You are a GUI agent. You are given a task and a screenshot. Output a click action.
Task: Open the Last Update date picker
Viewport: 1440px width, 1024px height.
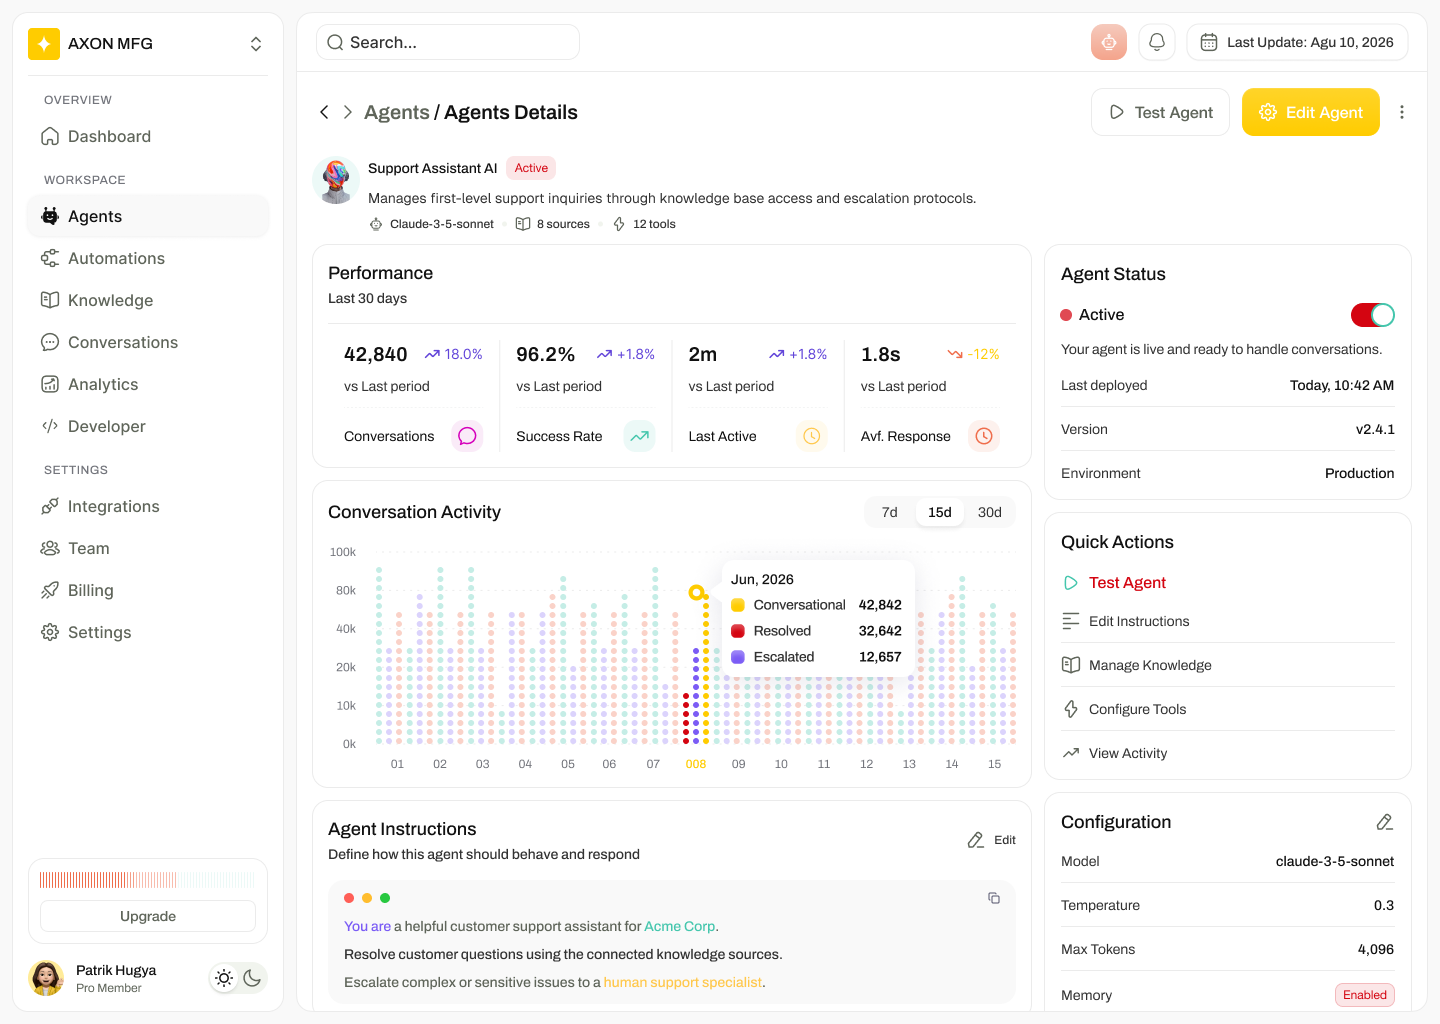pos(1297,42)
